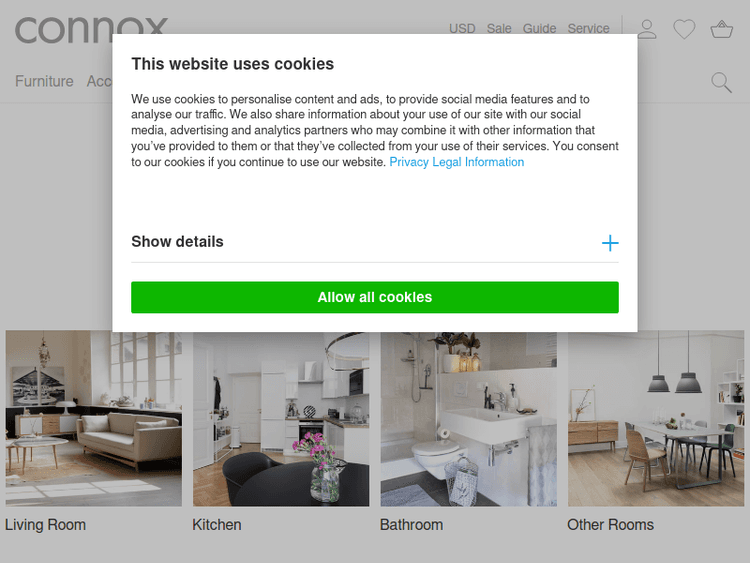This screenshot has width=750, height=563.
Task: Open the Guide menu item
Action: click(x=539, y=29)
